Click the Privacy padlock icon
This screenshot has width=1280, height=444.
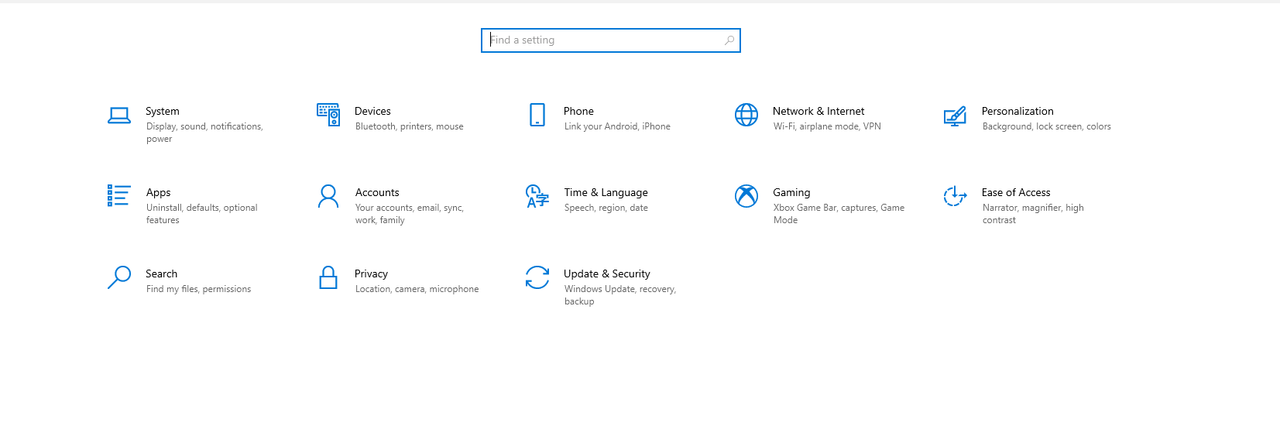coord(328,277)
